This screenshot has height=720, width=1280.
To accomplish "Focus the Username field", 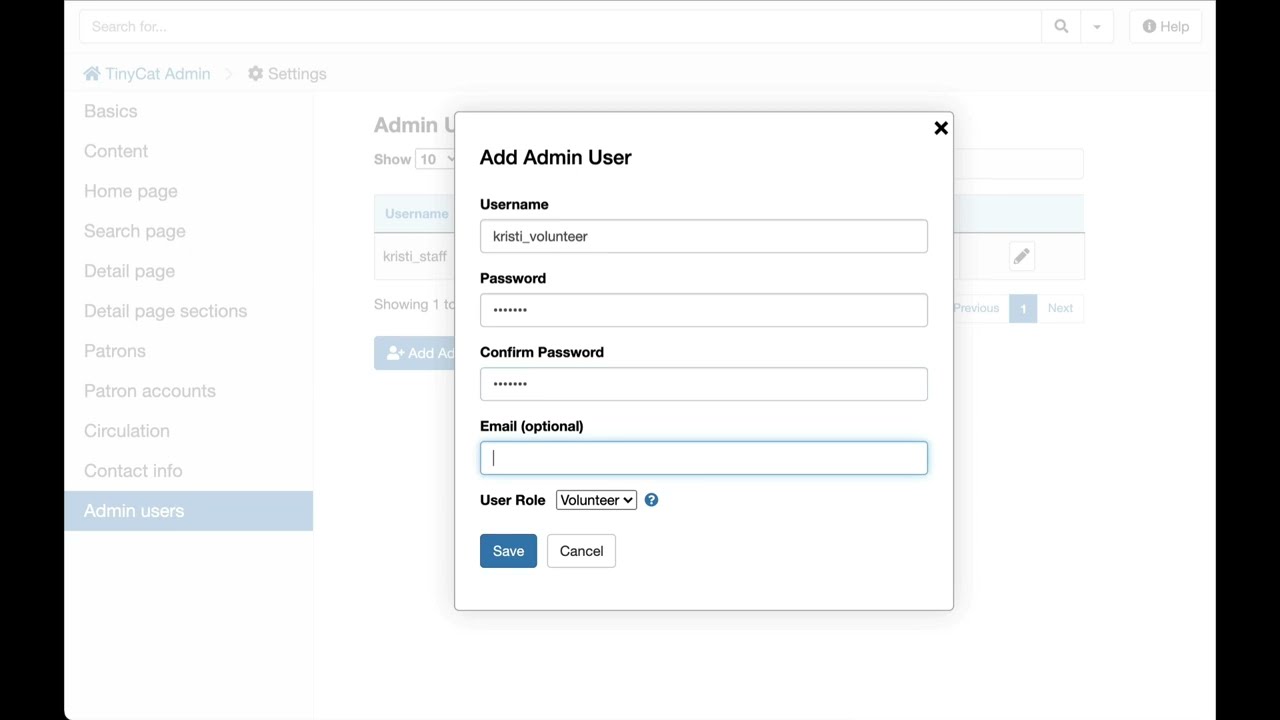I will point(703,237).
